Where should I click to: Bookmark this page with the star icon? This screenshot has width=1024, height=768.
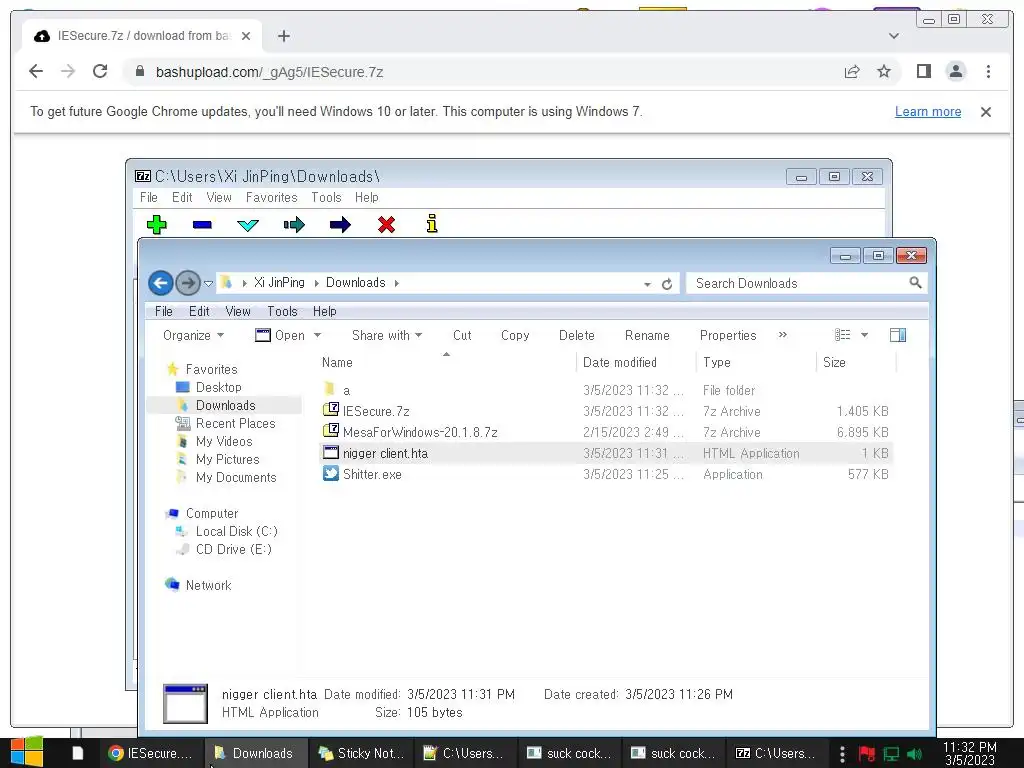pos(884,71)
